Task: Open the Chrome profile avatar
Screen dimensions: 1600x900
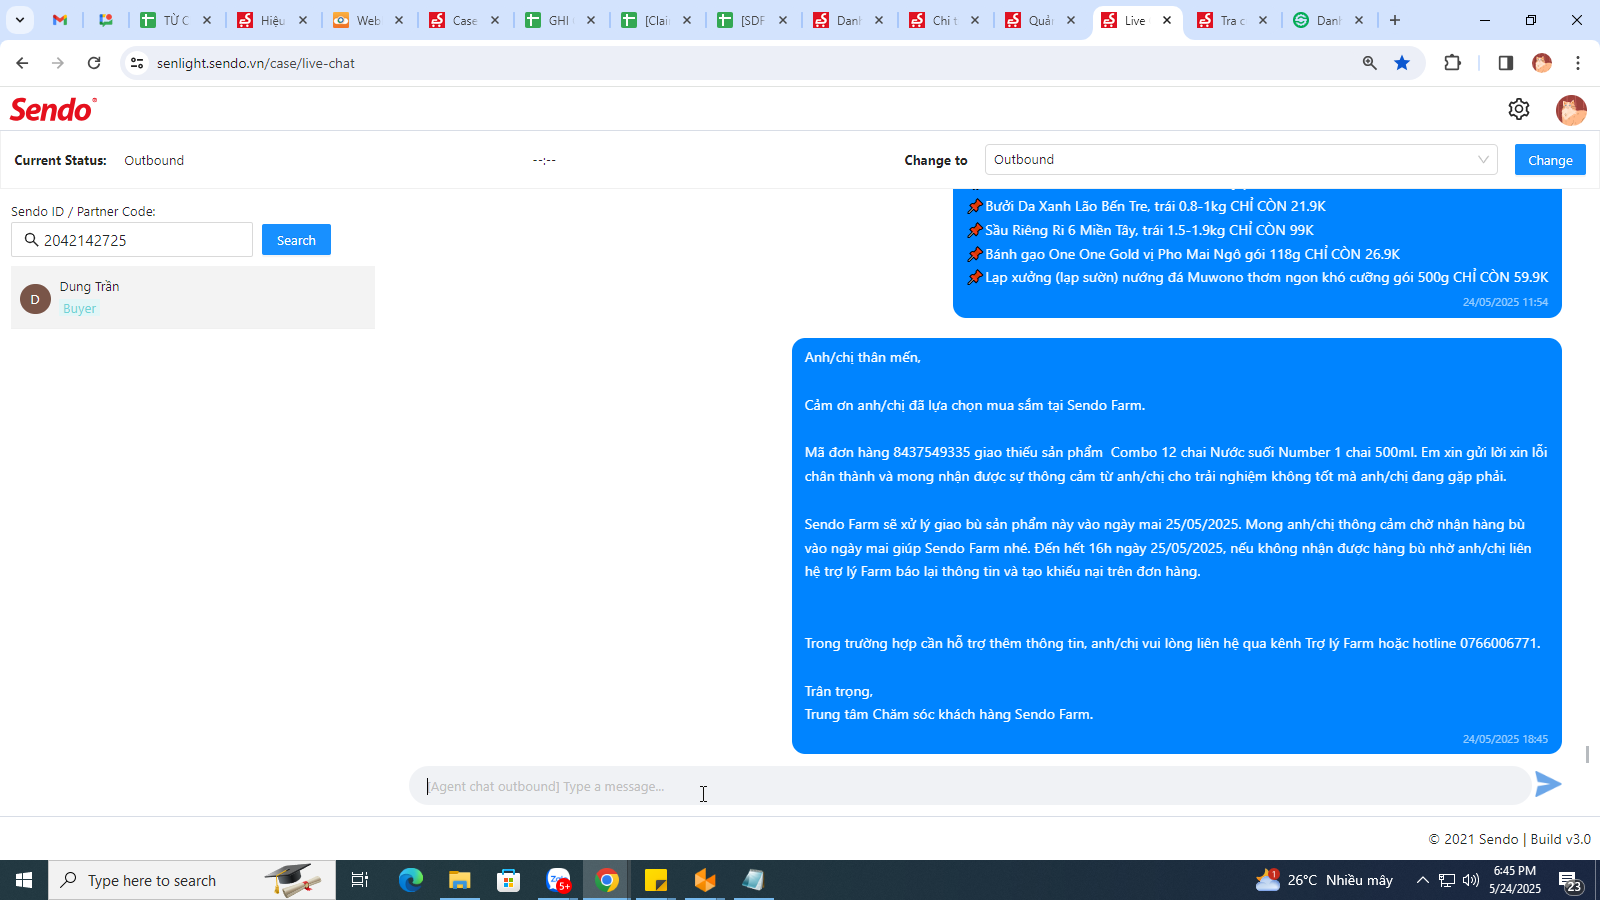Action: (x=1542, y=63)
